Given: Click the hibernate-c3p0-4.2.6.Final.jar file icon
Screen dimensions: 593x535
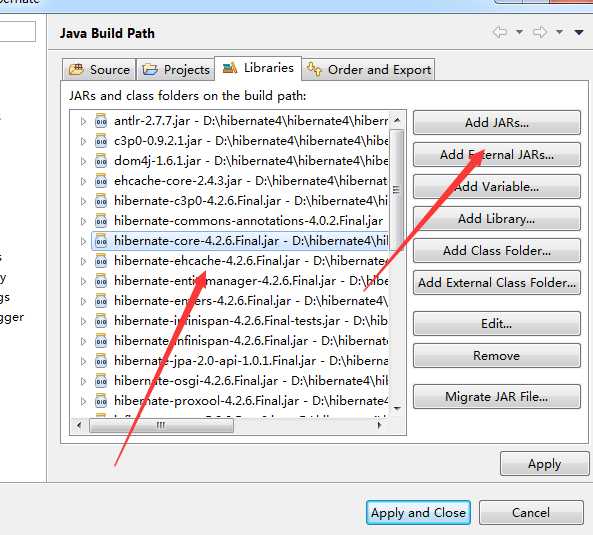Looking at the screenshot, I should pyautogui.click(x=101, y=201).
